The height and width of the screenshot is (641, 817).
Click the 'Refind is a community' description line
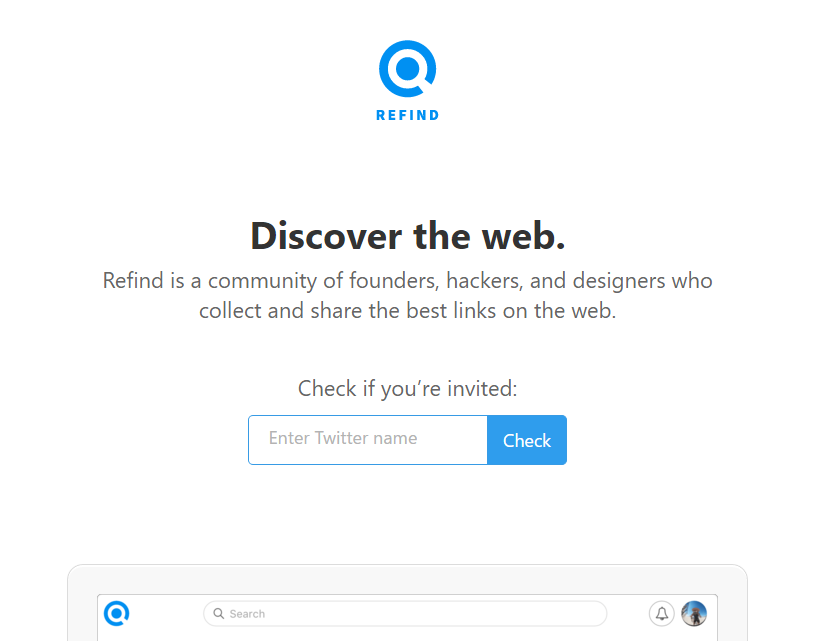click(x=407, y=281)
